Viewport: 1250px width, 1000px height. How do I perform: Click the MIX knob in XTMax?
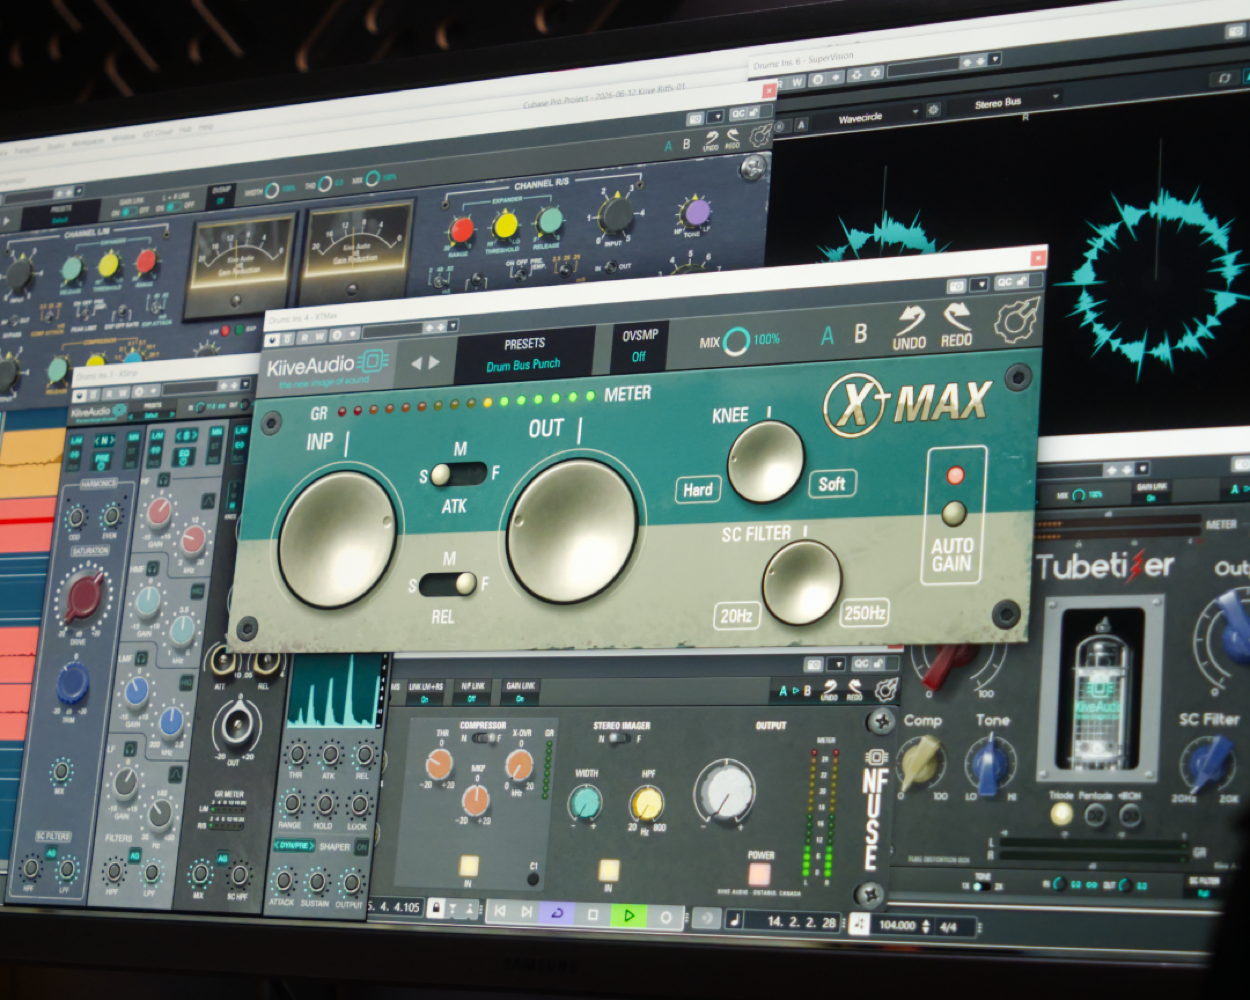(x=737, y=342)
